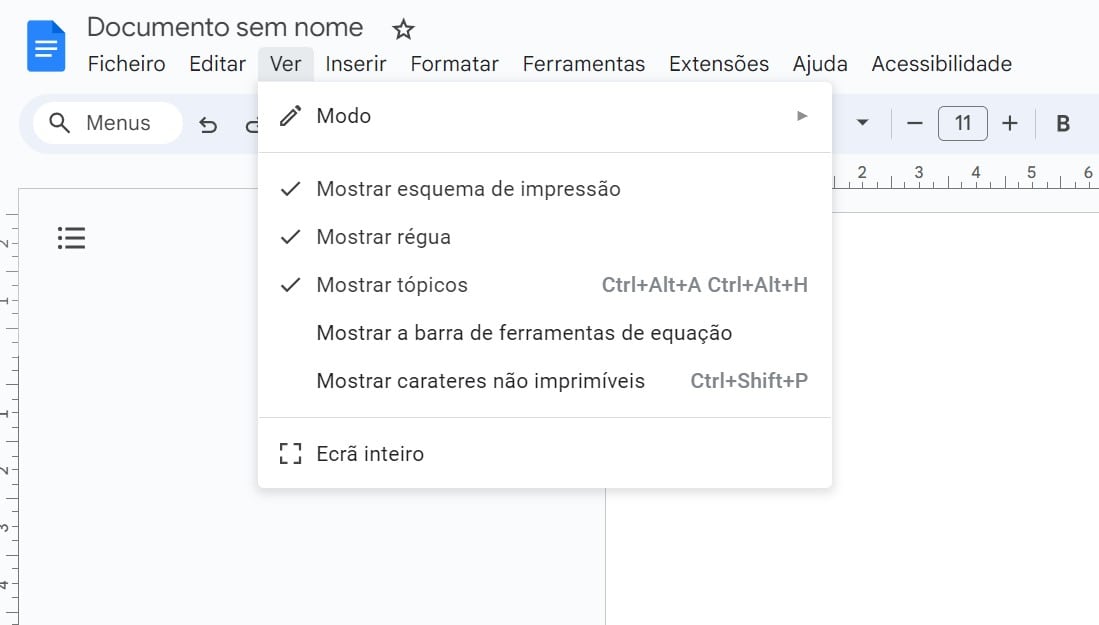Toggle off Mostrar régua
Screen dimensions: 1099x625
coord(383,237)
